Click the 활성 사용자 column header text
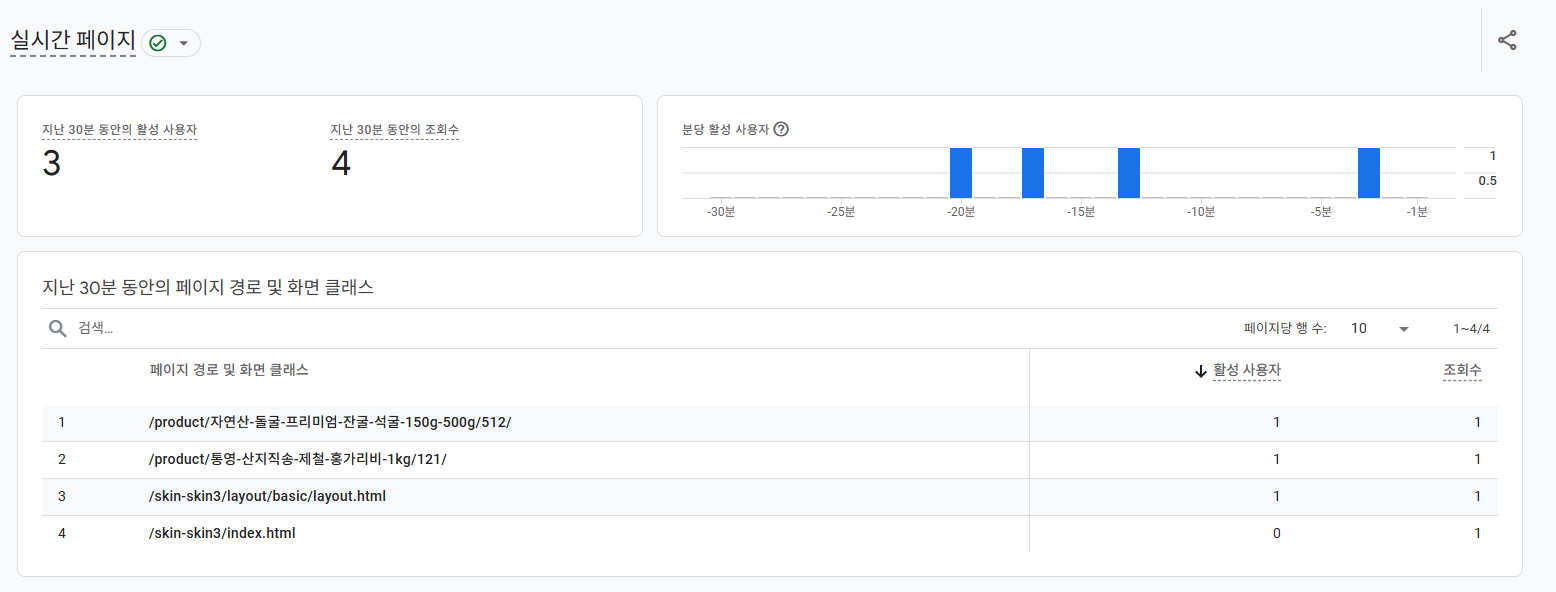The height and width of the screenshot is (592, 1556). pos(1247,370)
